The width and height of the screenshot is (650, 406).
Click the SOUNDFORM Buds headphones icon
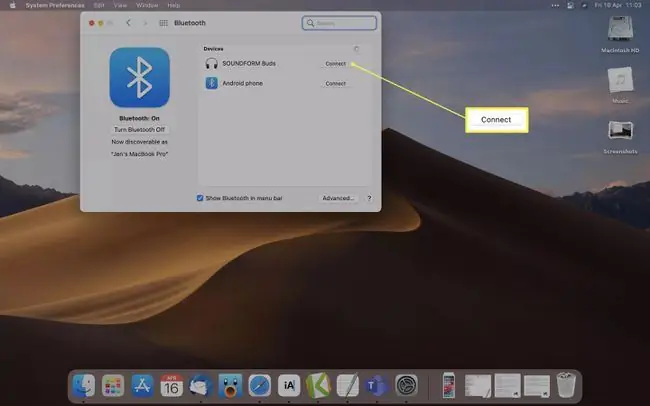[211, 63]
